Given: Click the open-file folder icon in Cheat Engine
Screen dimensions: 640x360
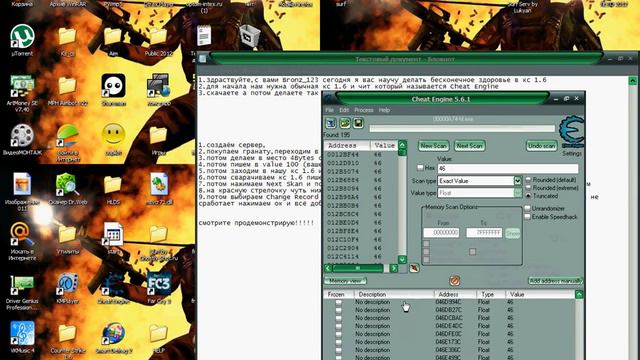Looking at the screenshot, I should point(345,123).
